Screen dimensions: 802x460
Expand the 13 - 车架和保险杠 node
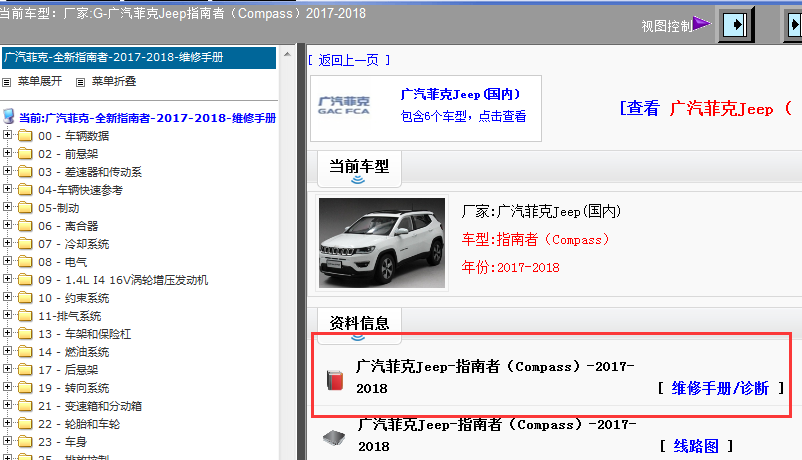tap(7, 333)
